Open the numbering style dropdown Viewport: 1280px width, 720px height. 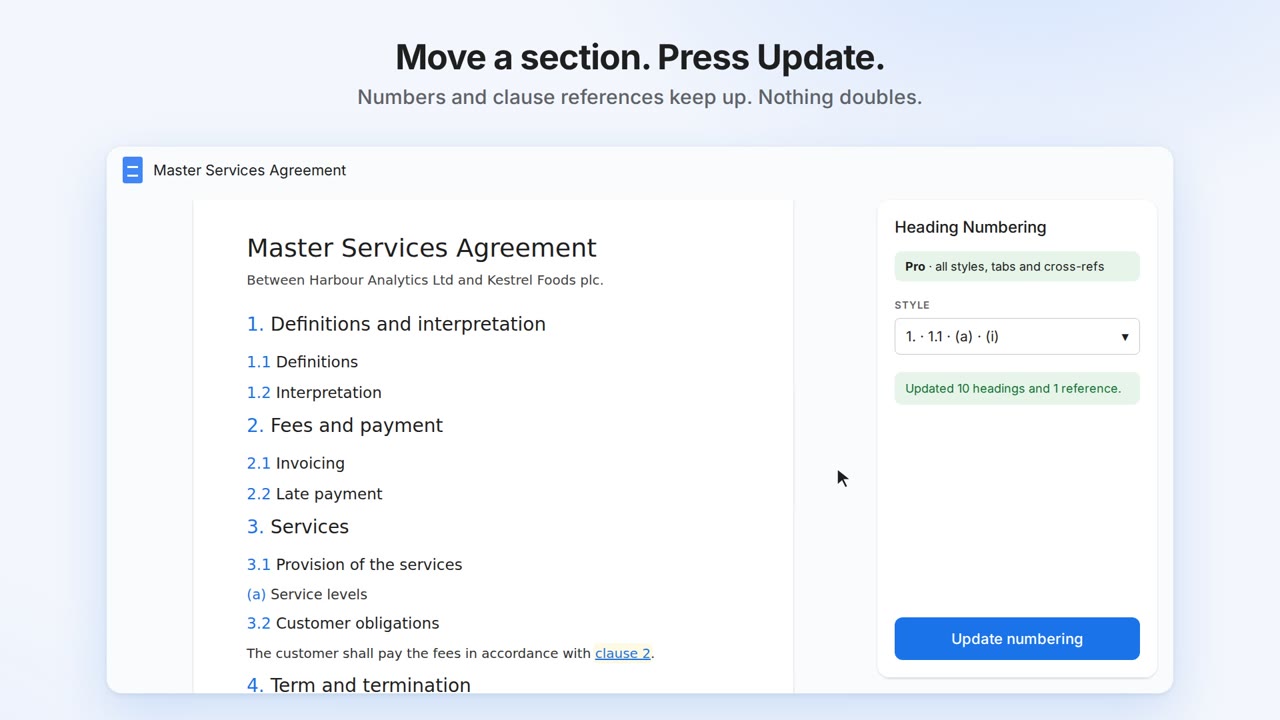pos(1017,336)
